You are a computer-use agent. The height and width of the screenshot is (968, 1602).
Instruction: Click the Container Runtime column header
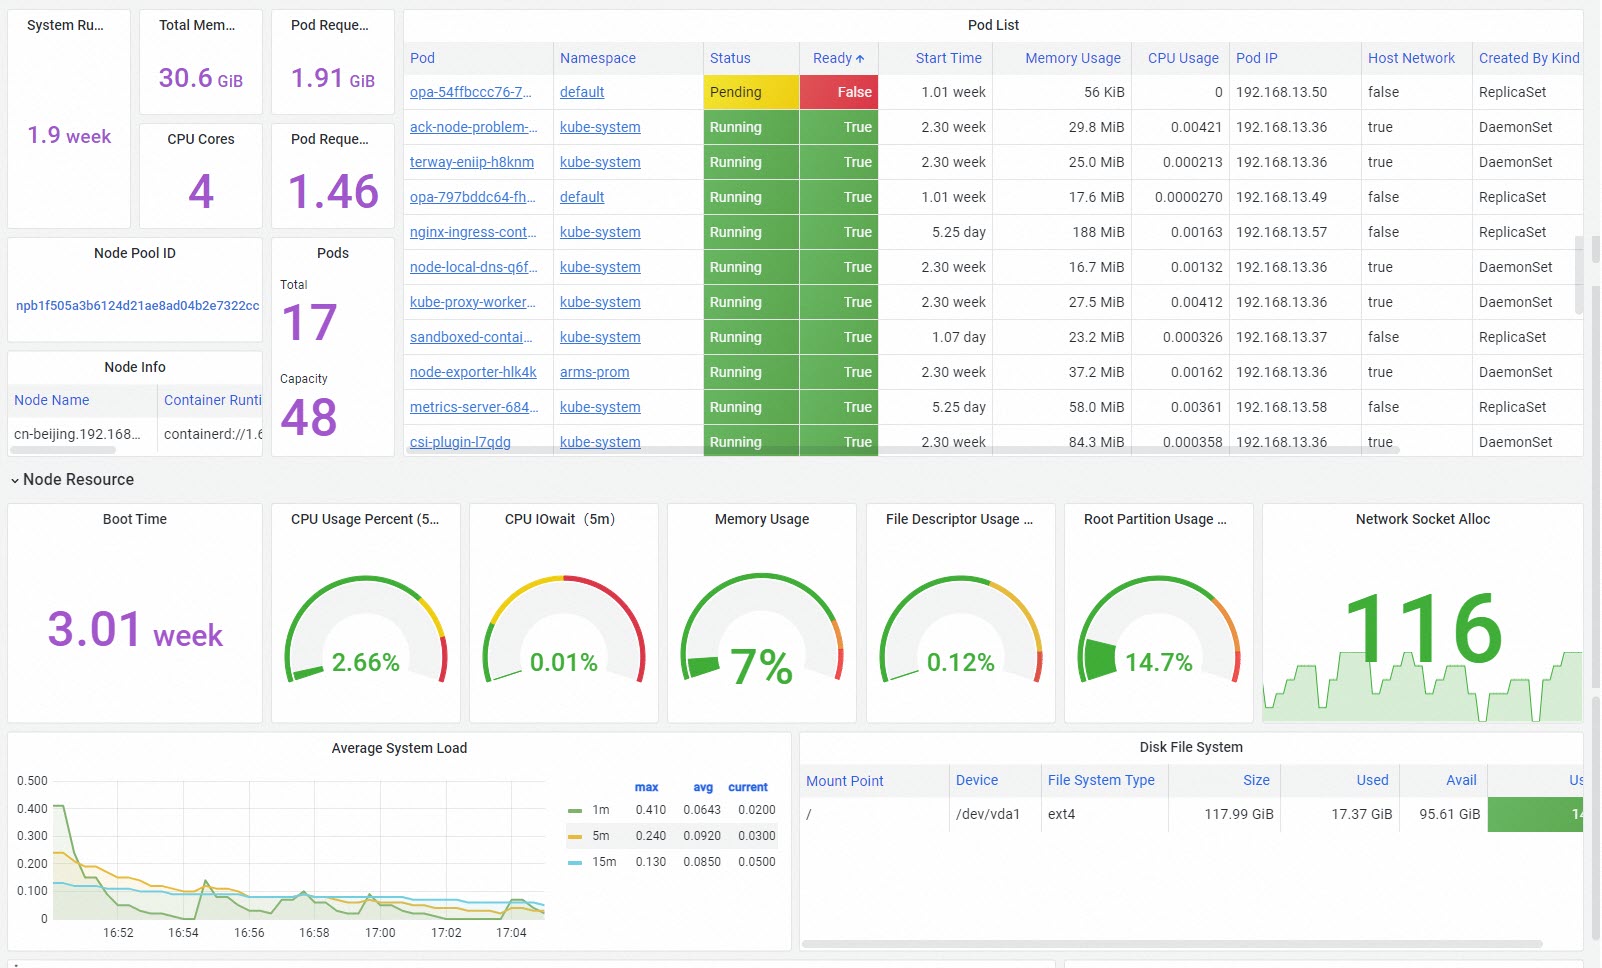[x=212, y=400]
